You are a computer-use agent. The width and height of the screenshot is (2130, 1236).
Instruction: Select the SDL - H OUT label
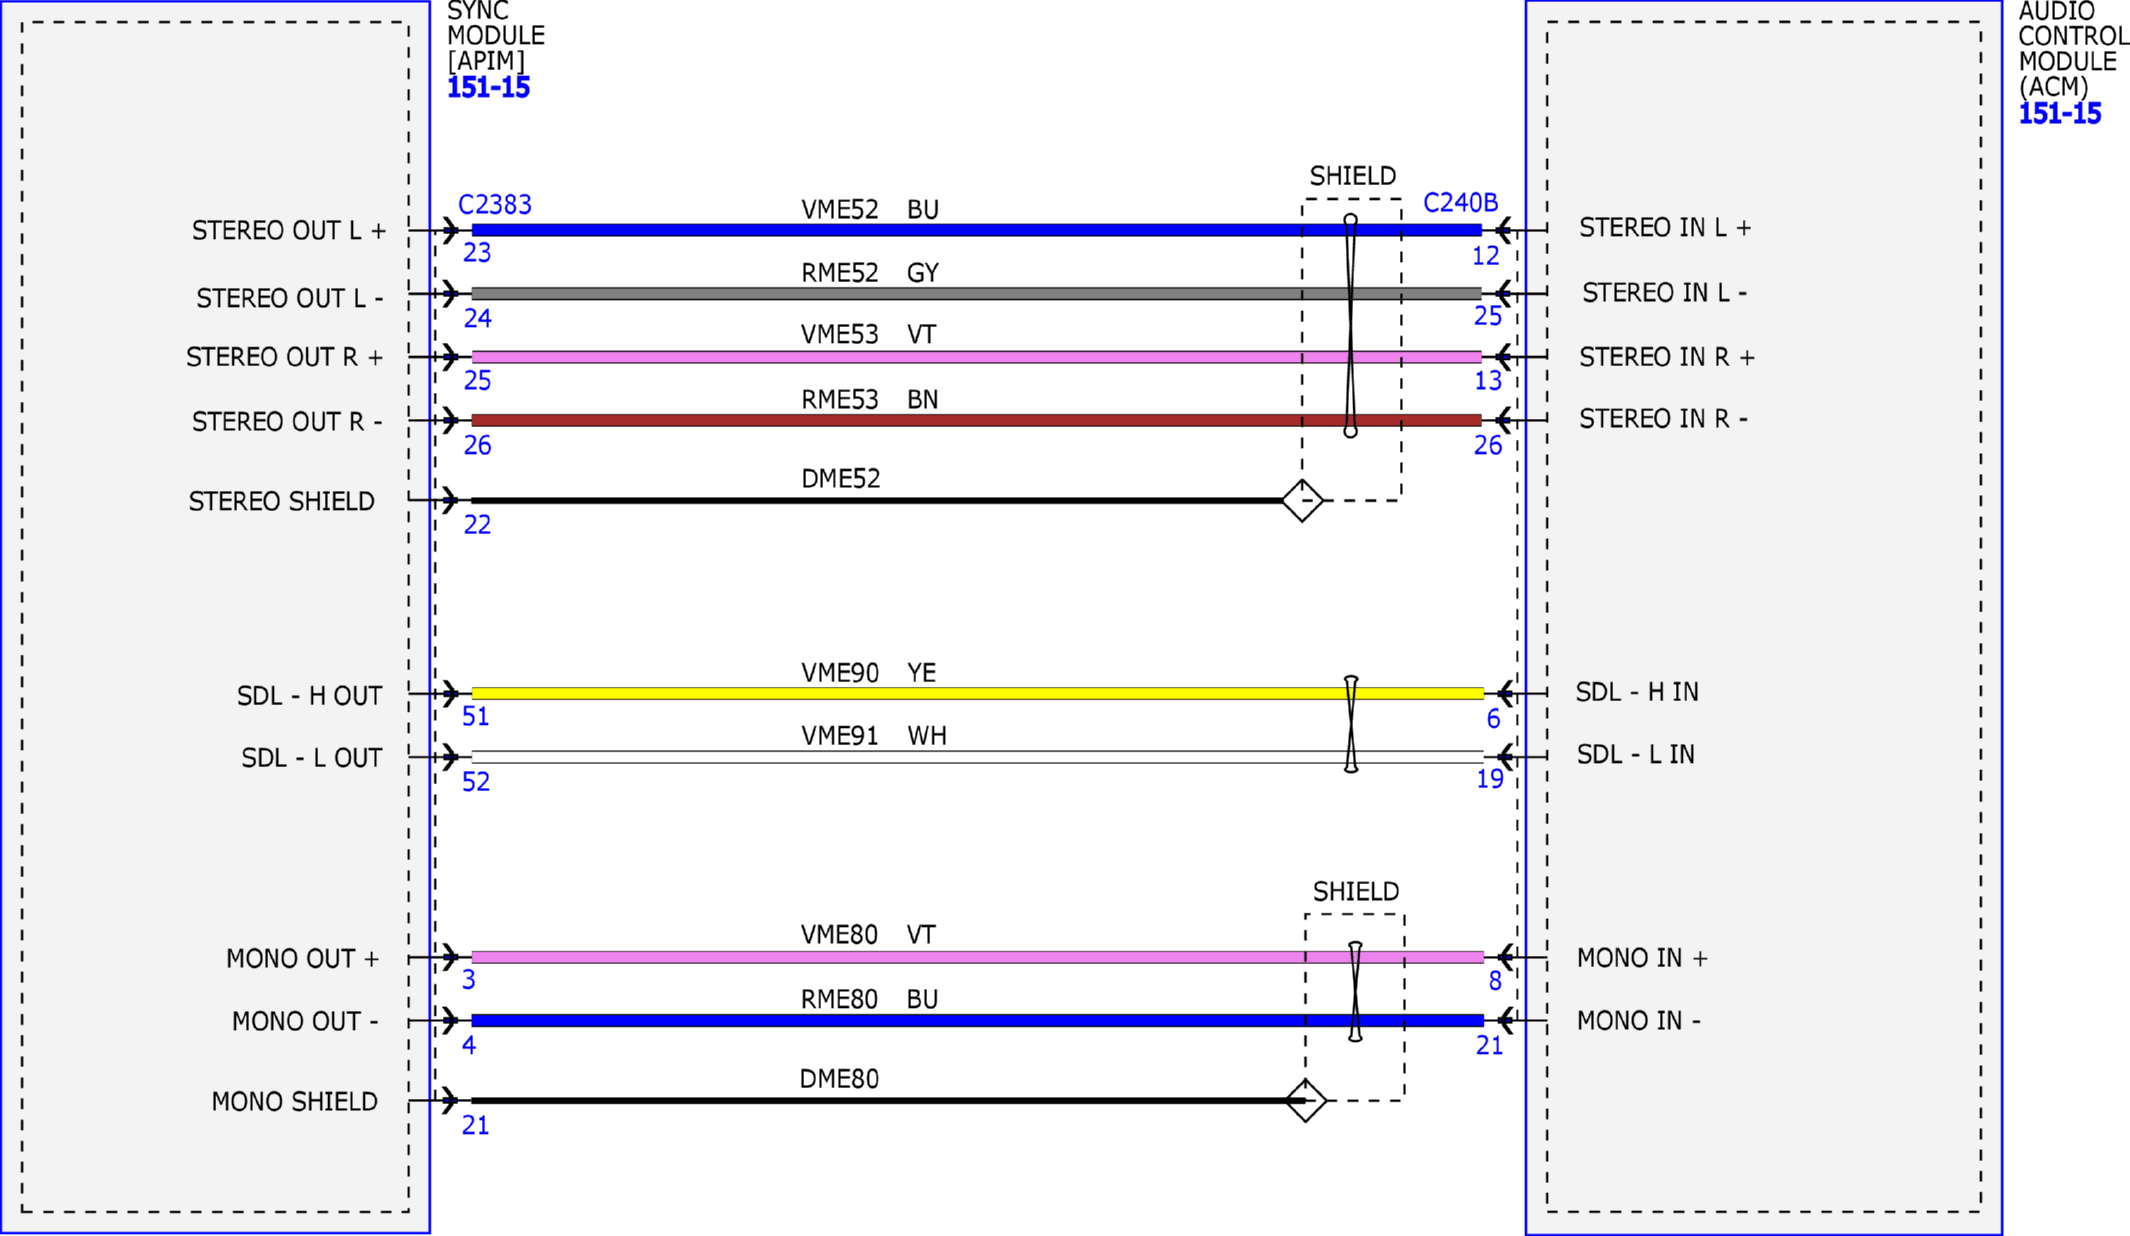[309, 696]
